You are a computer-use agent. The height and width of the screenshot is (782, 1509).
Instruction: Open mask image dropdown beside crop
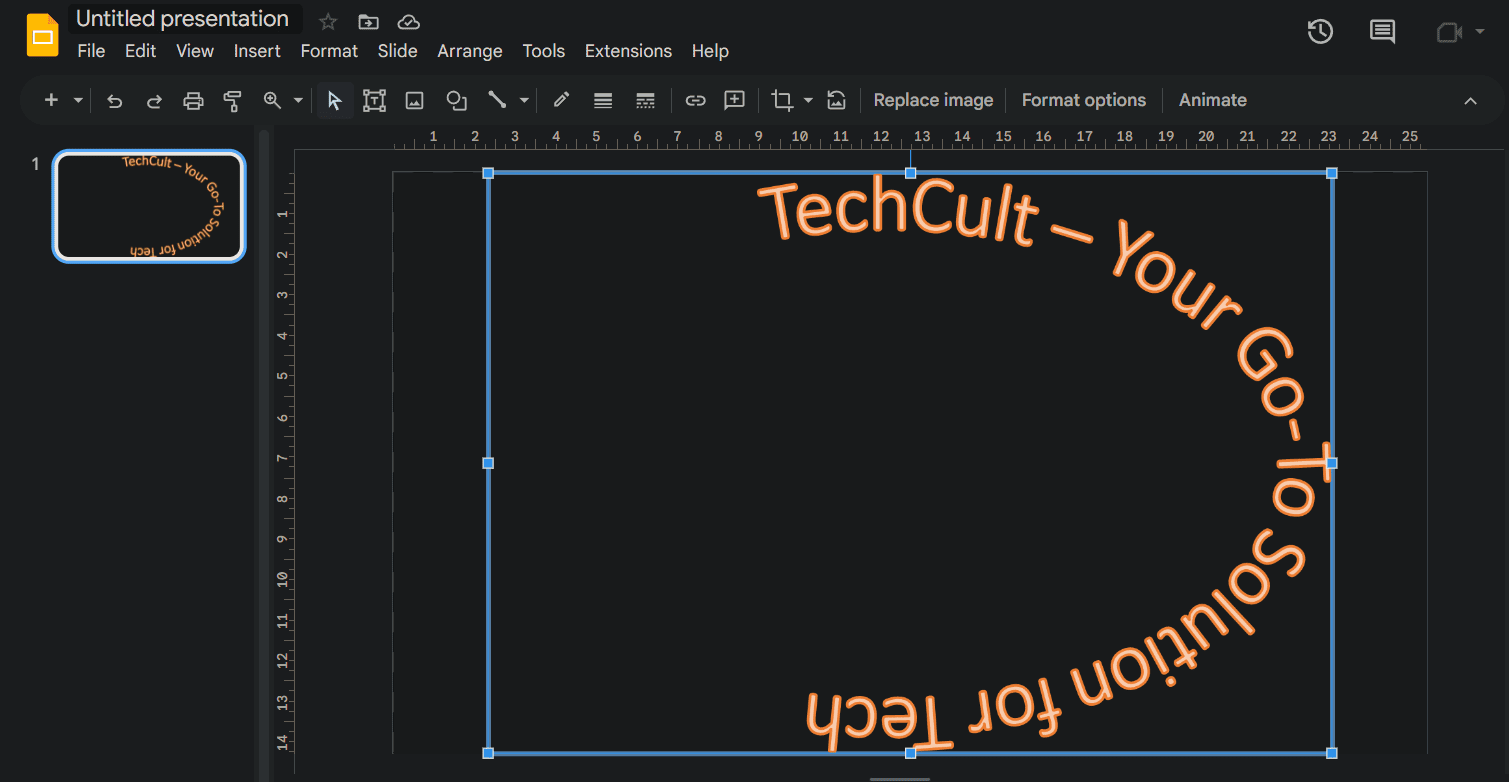[x=808, y=100]
